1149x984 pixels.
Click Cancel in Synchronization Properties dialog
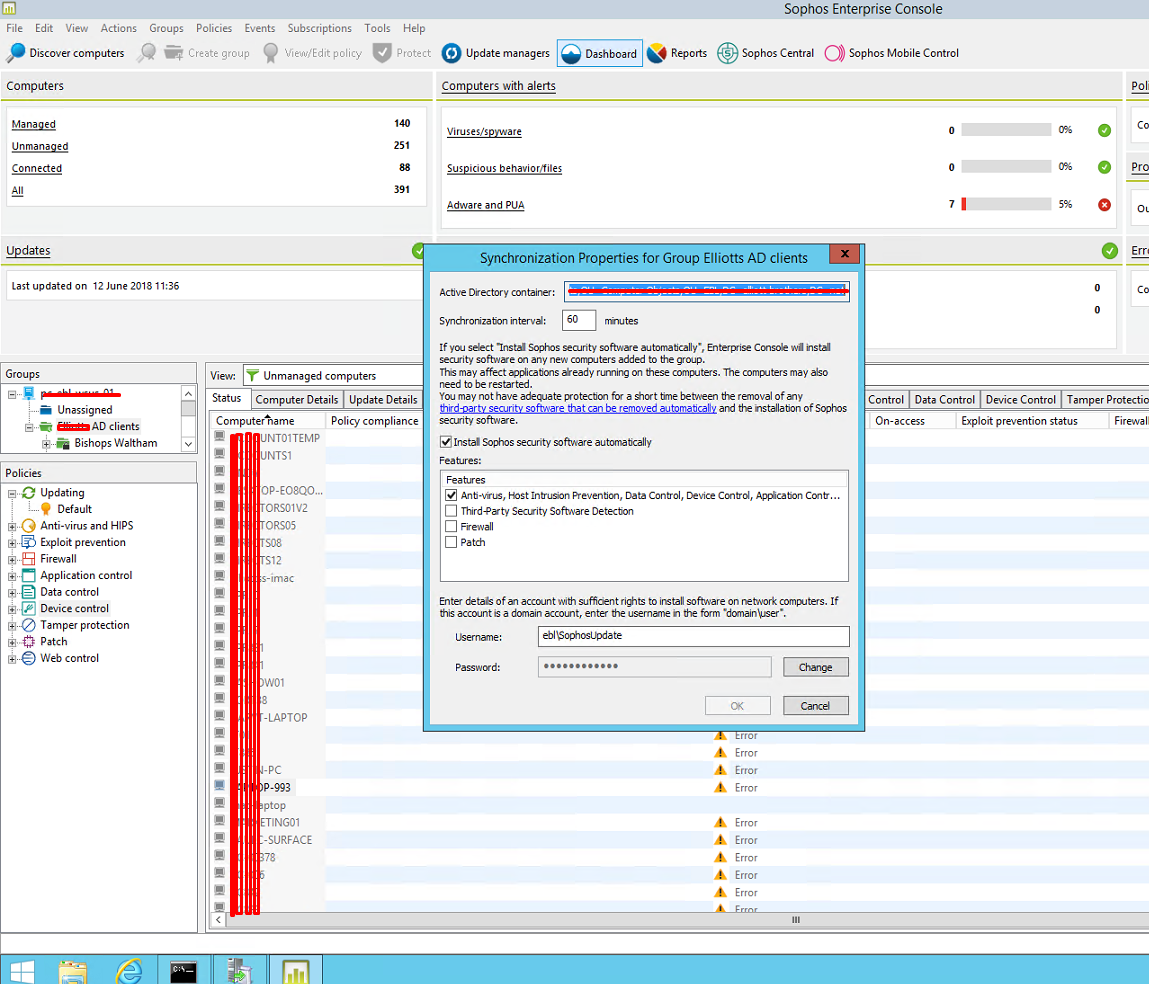pyautogui.click(x=816, y=706)
